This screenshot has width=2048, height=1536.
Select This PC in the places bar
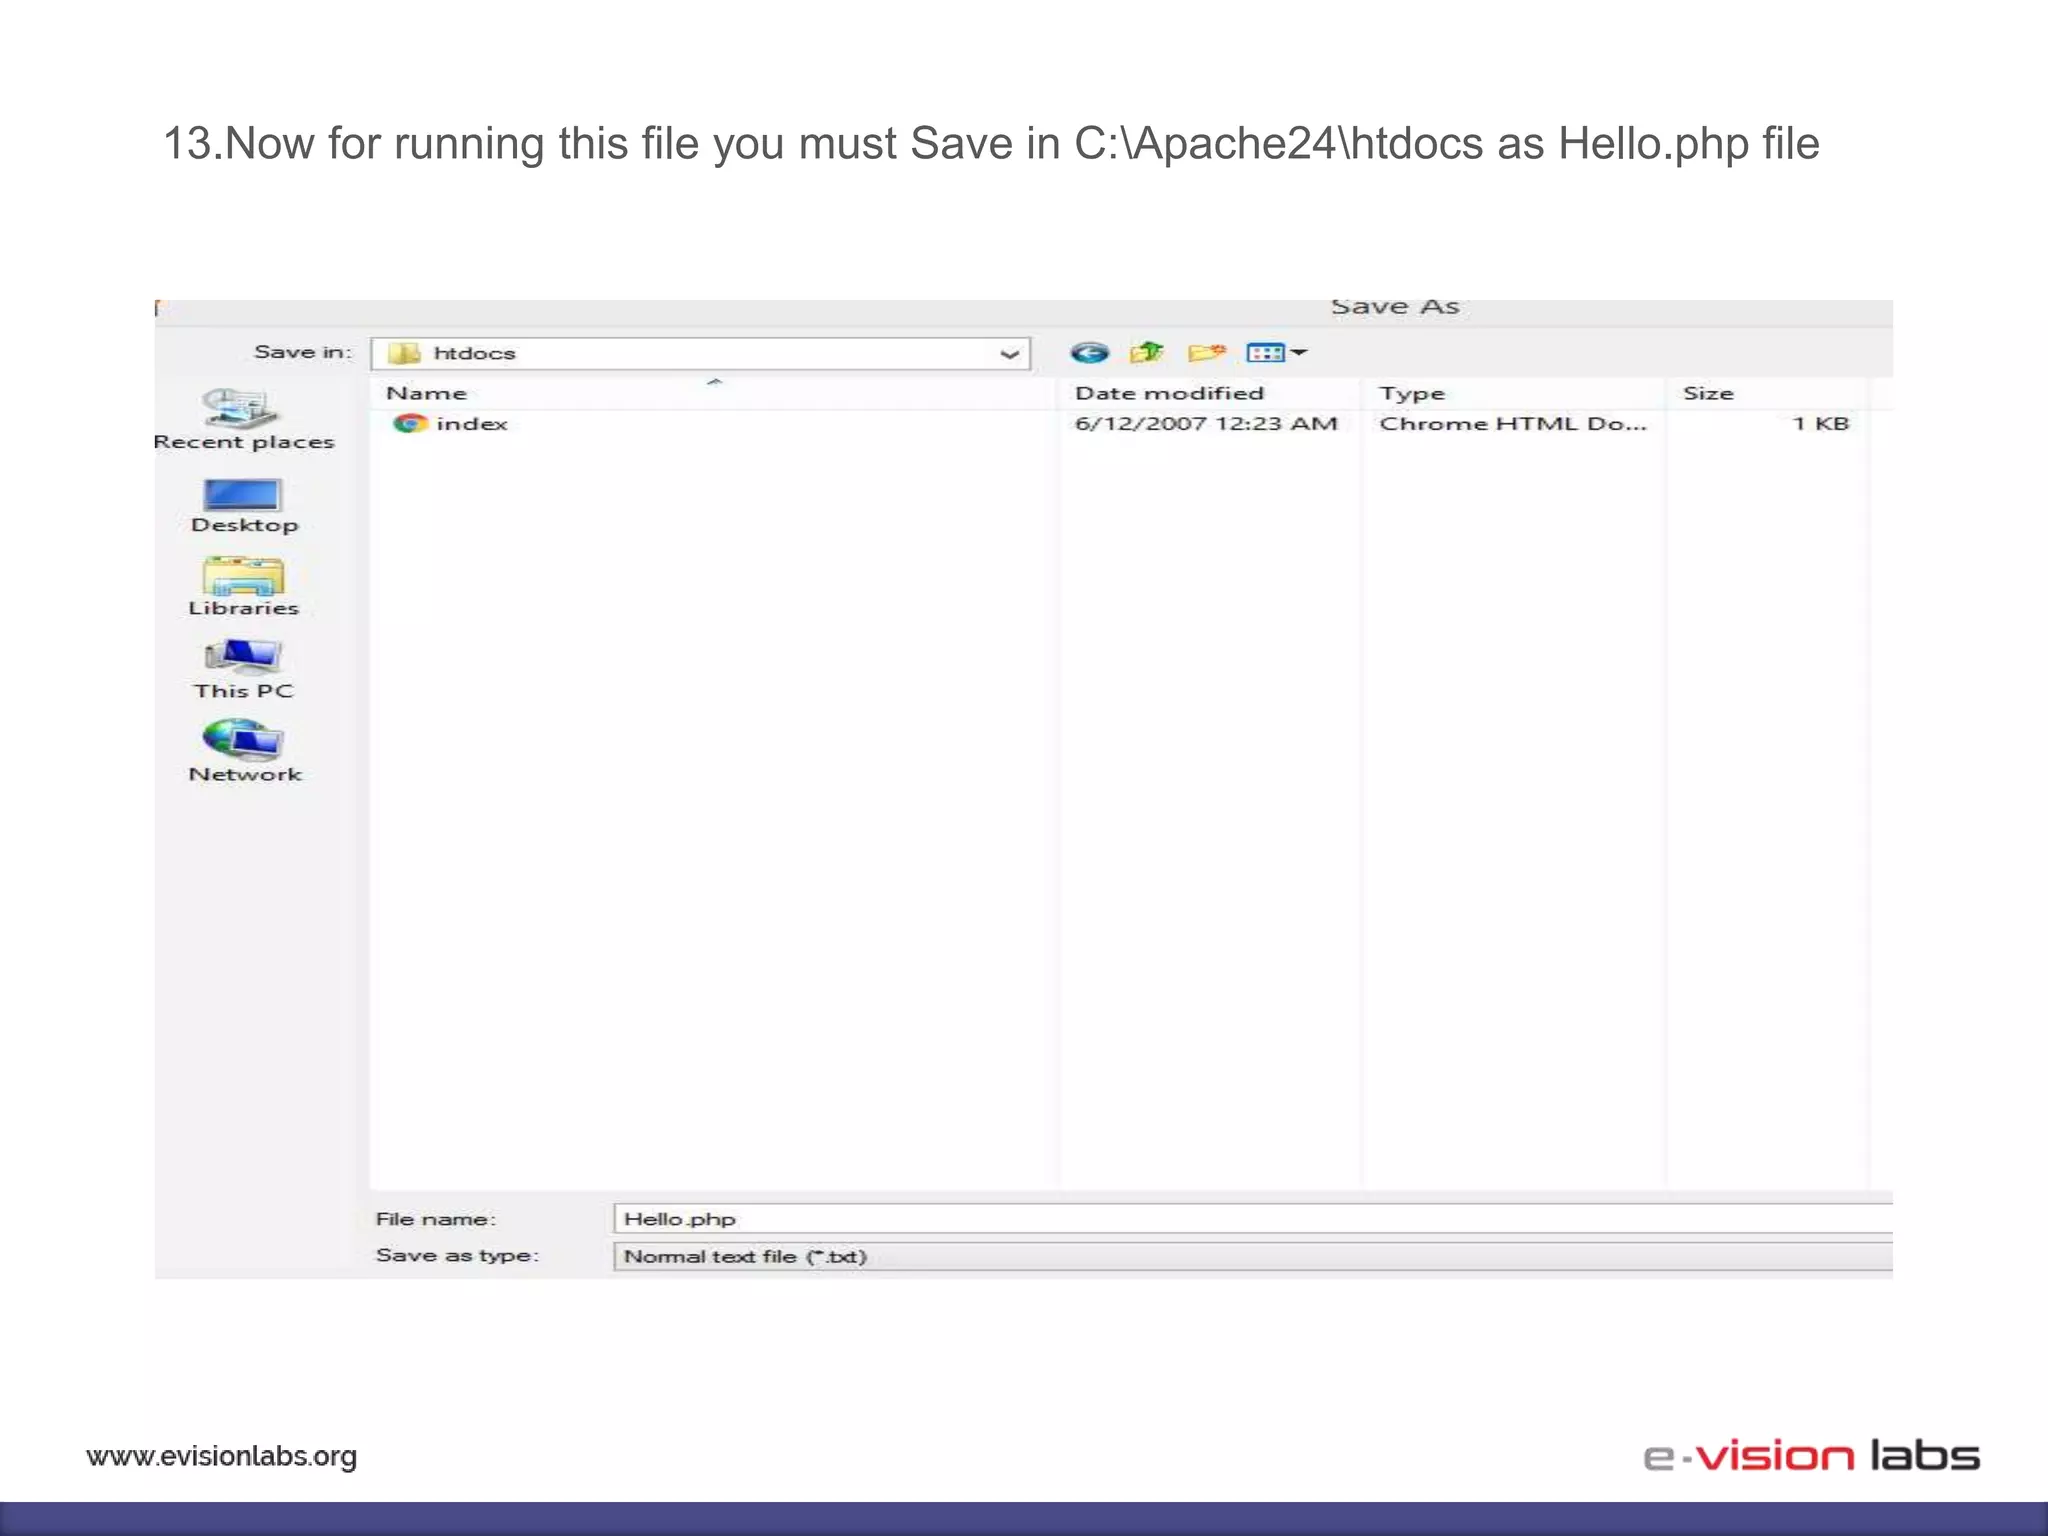pos(244,670)
